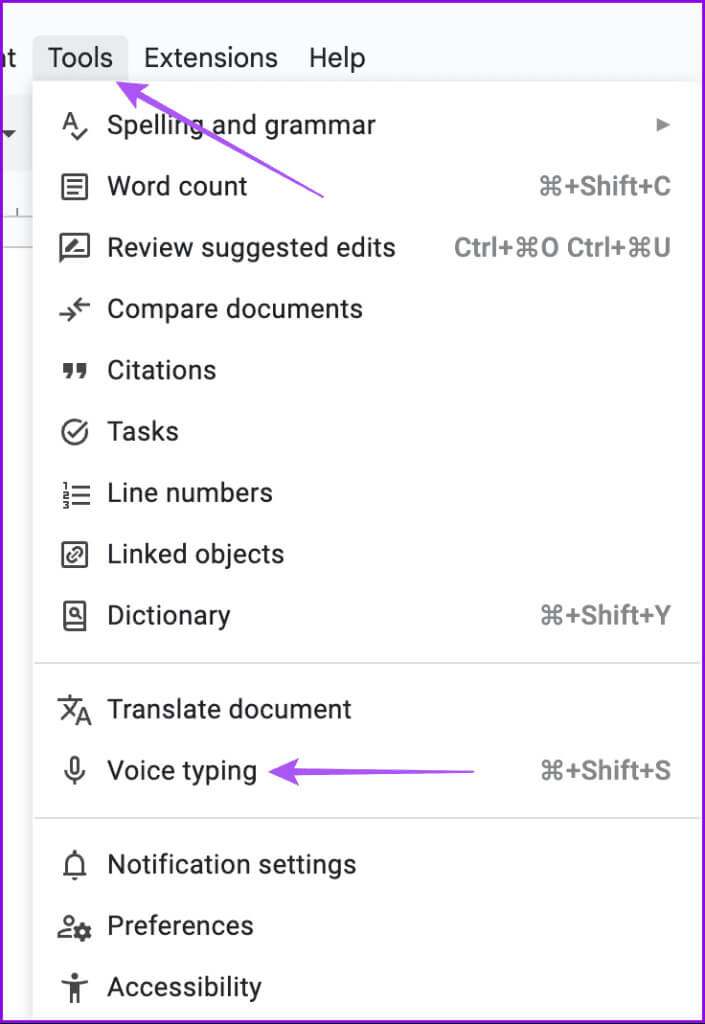Click the Line numbers list icon
The height and width of the screenshot is (1024, 705).
click(x=75, y=494)
